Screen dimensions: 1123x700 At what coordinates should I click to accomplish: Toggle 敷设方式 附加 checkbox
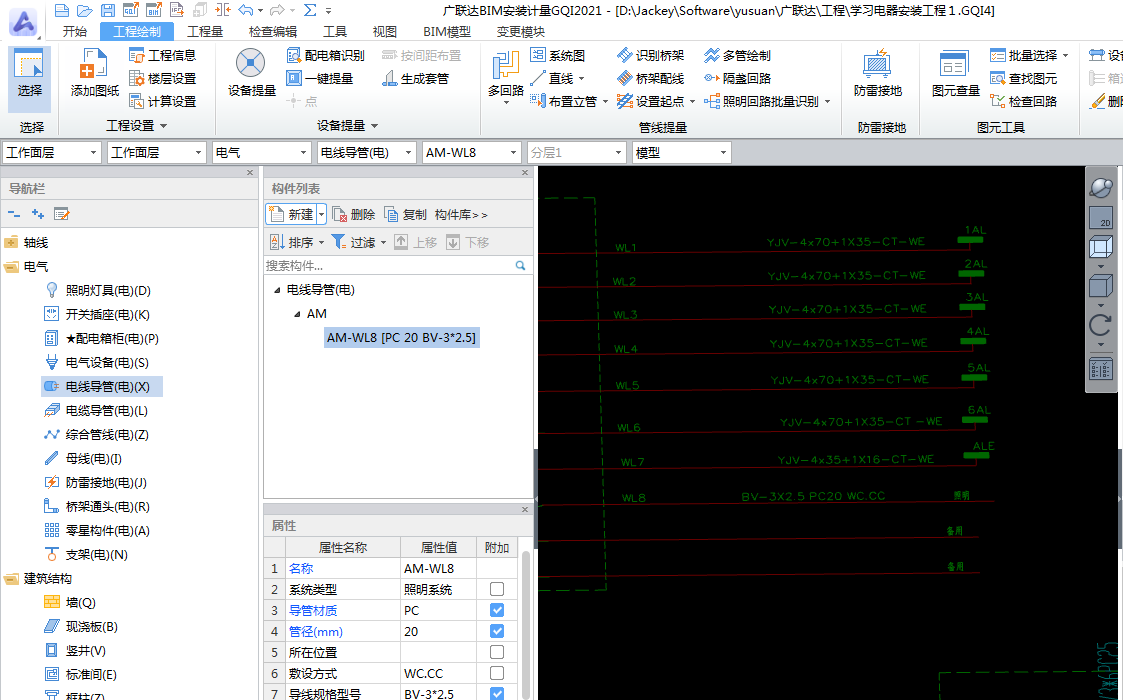tap(497, 673)
